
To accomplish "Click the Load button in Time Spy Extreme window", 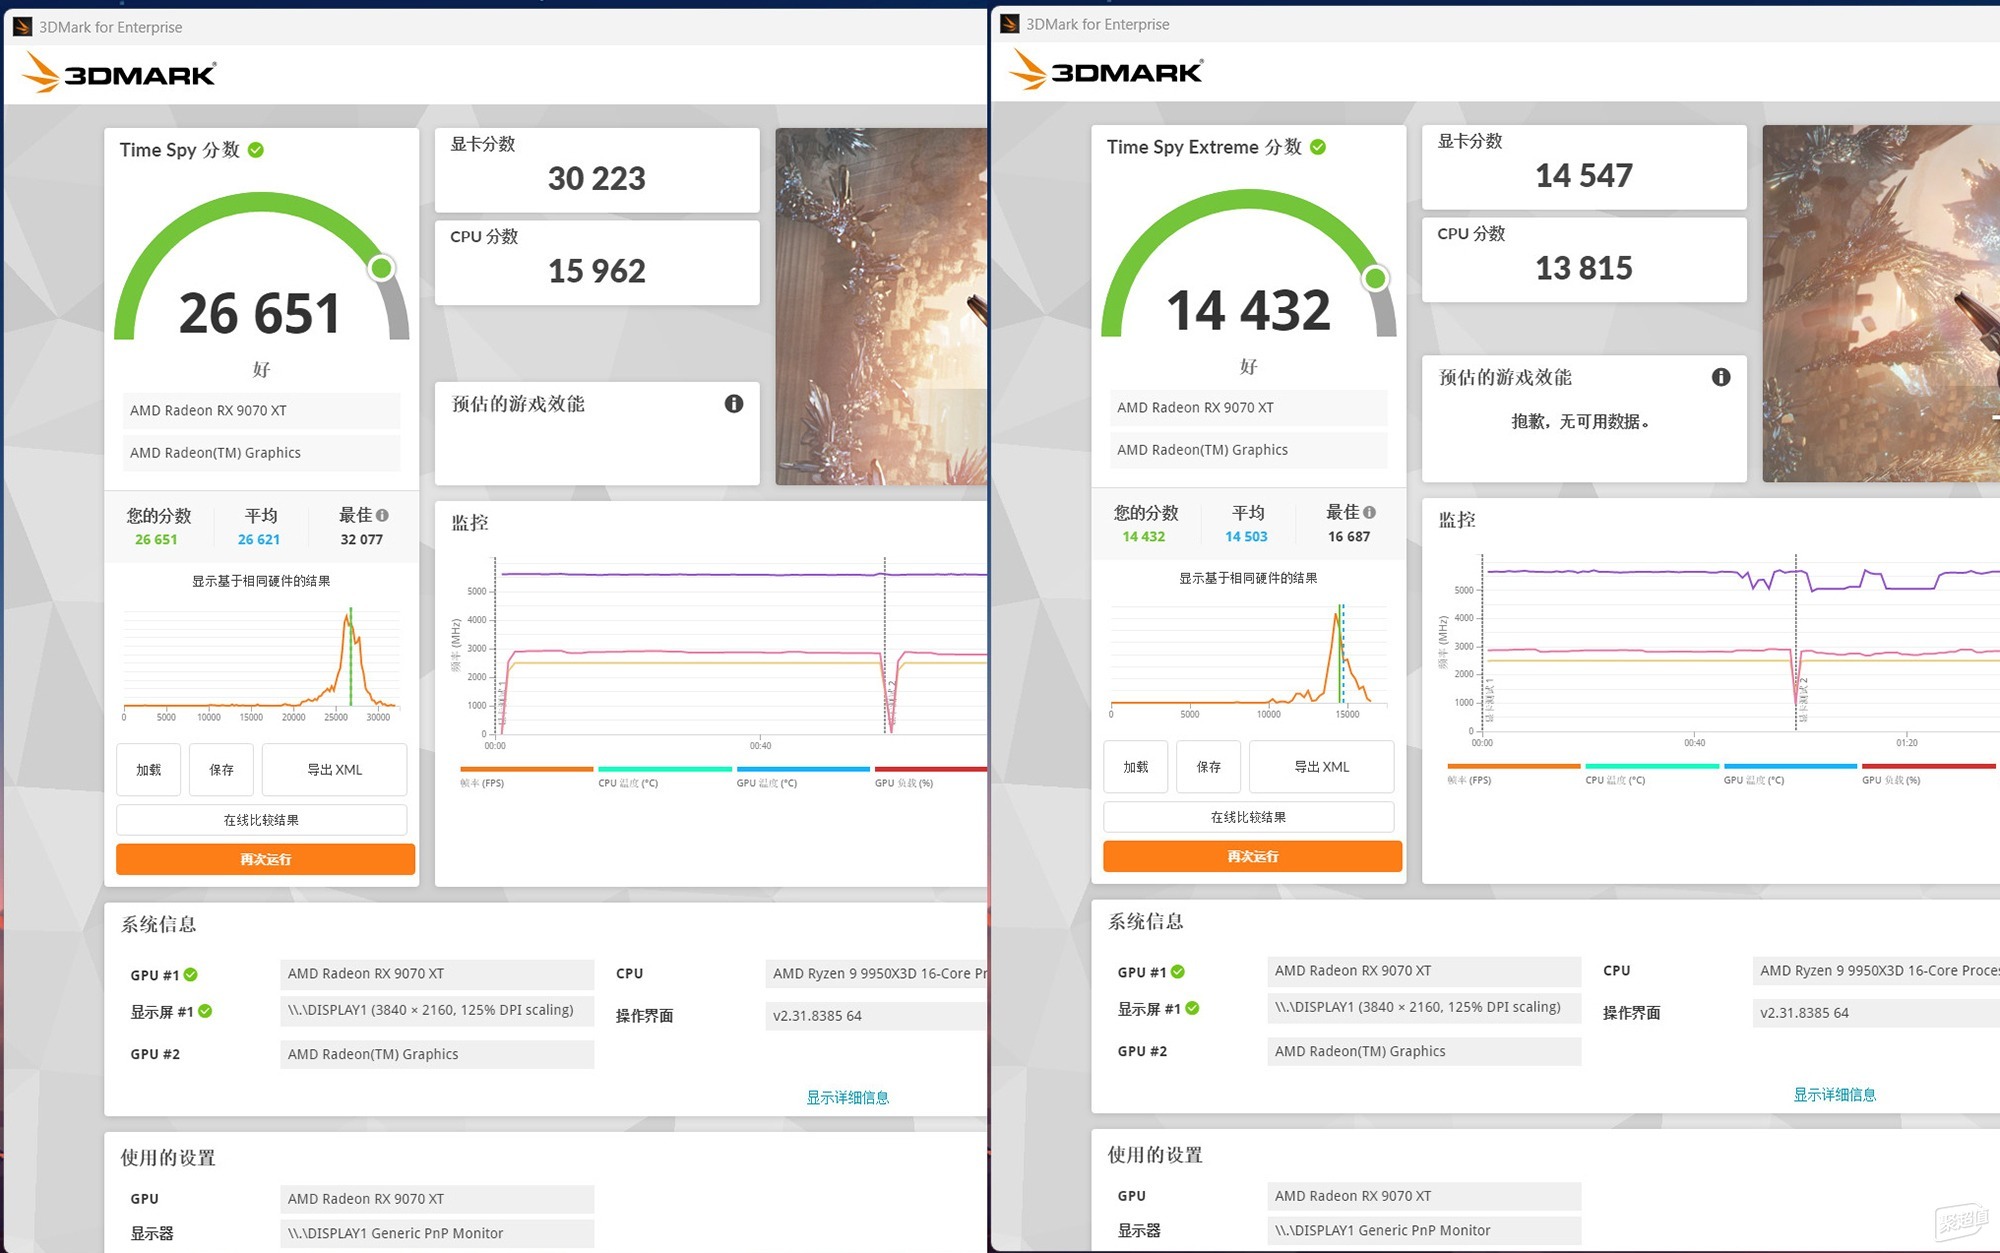I will click(x=1136, y=766).
